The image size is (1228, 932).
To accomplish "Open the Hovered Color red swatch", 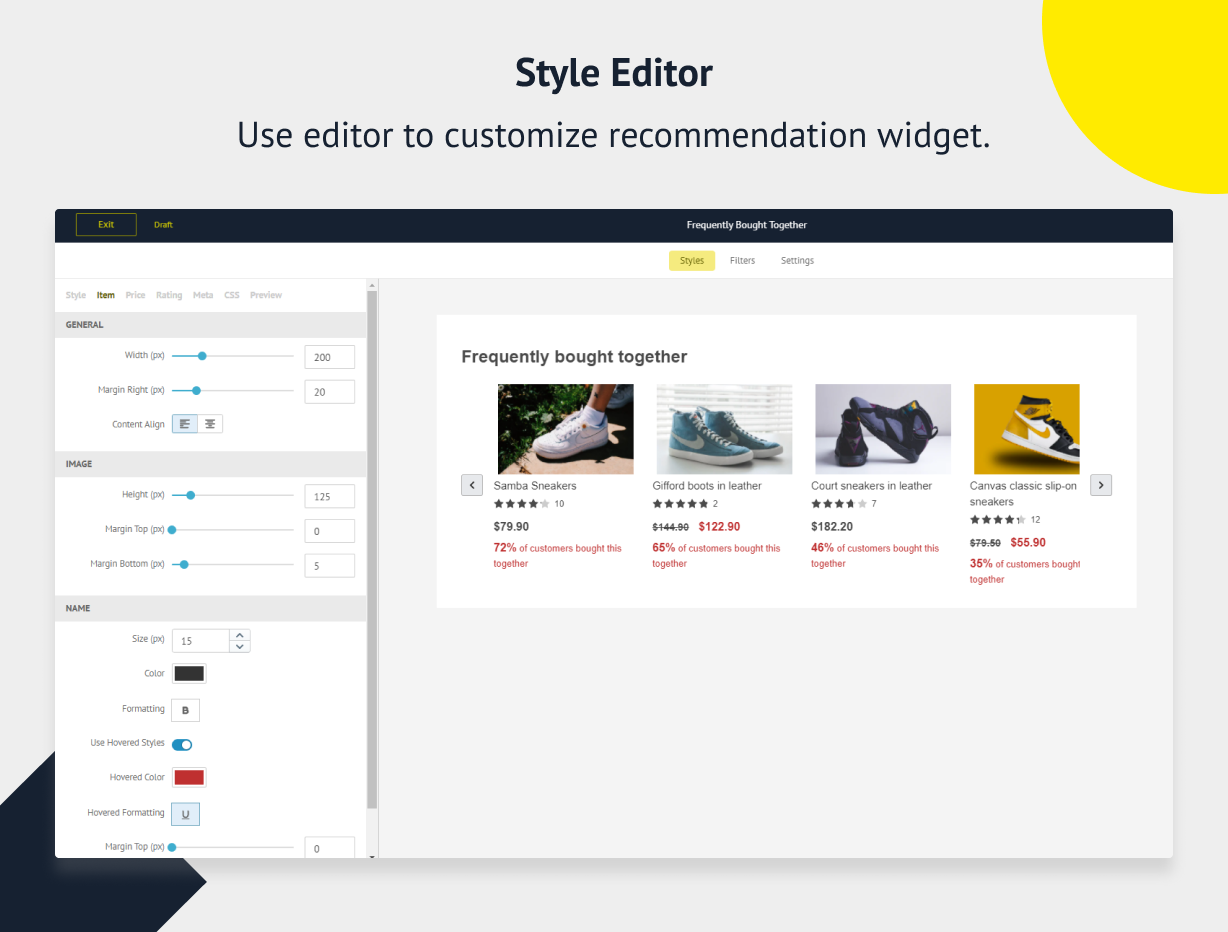I will coord(189,778).
